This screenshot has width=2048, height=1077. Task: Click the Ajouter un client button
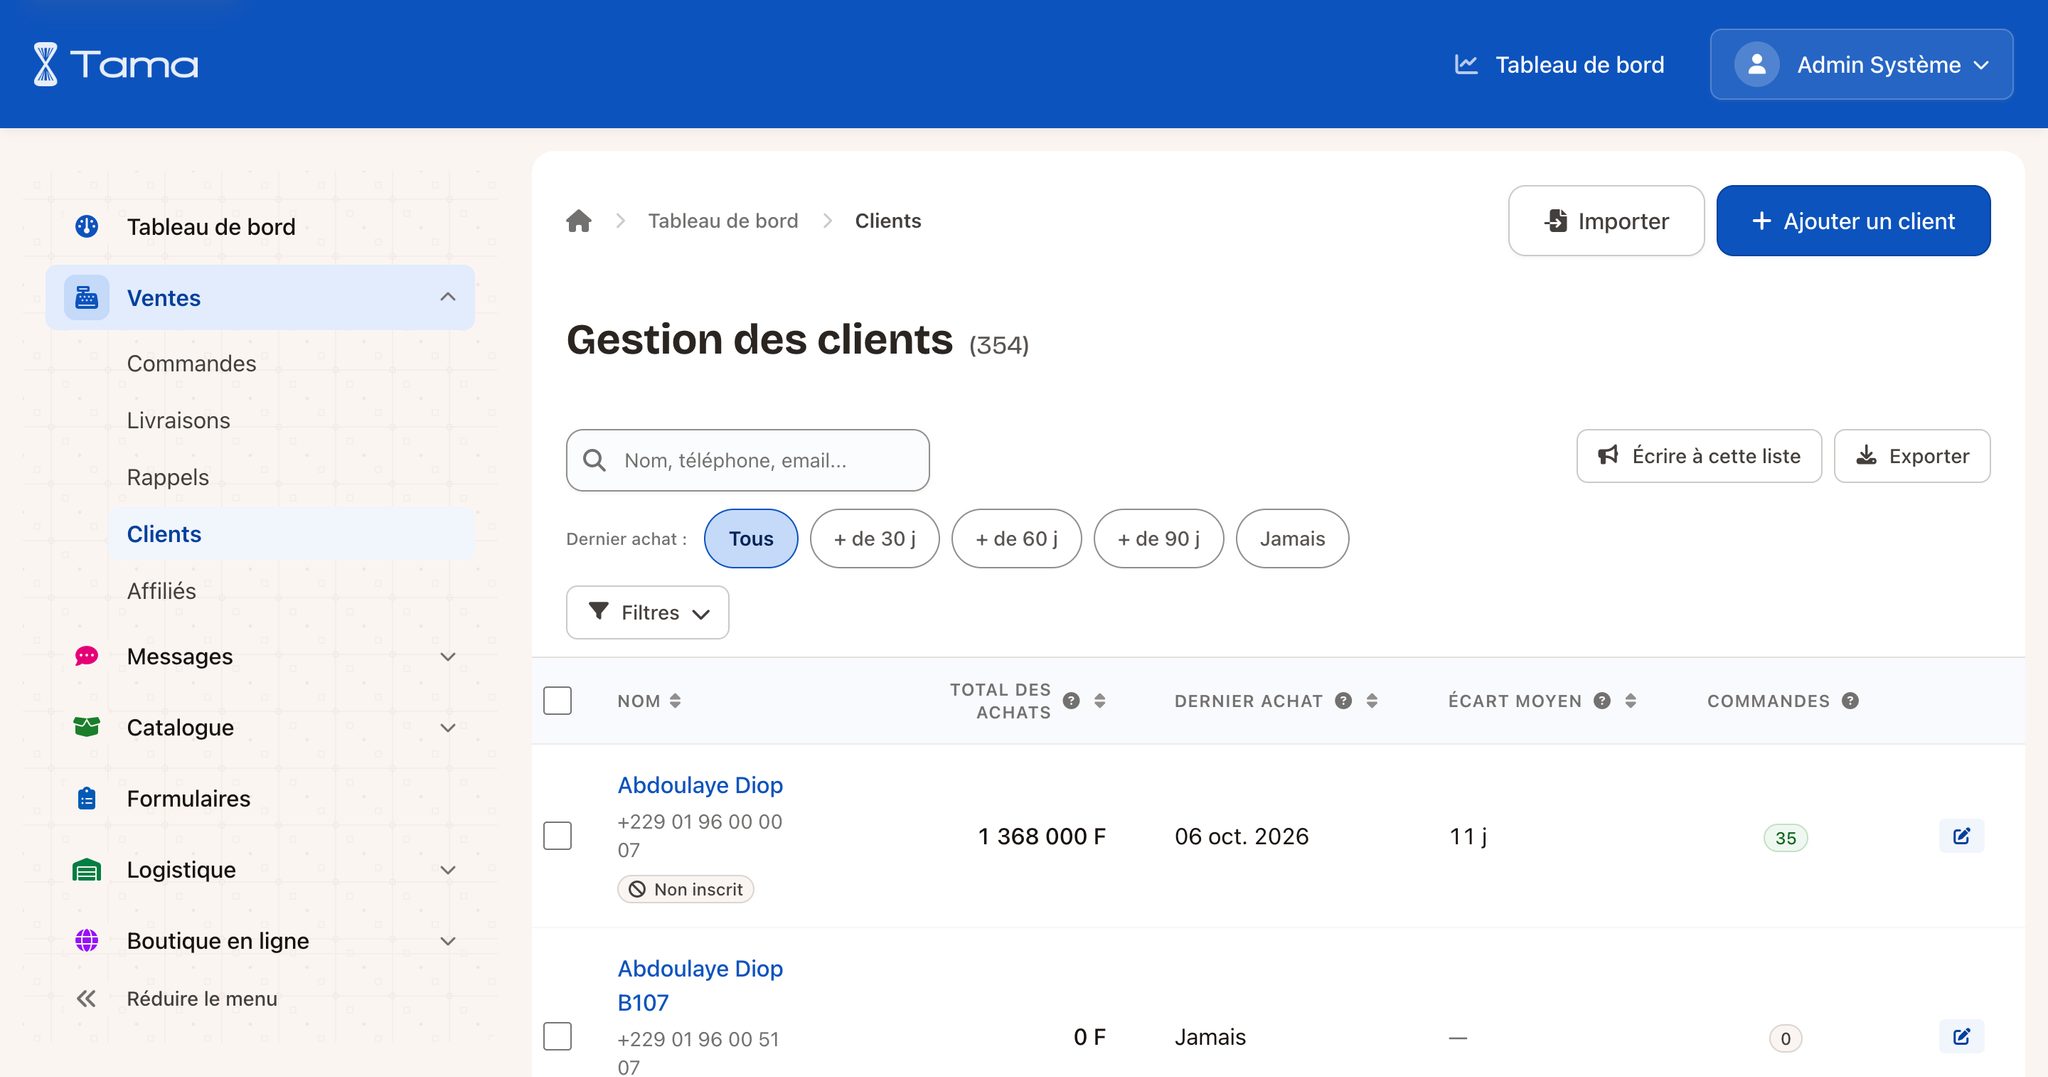coord(1853,220)
